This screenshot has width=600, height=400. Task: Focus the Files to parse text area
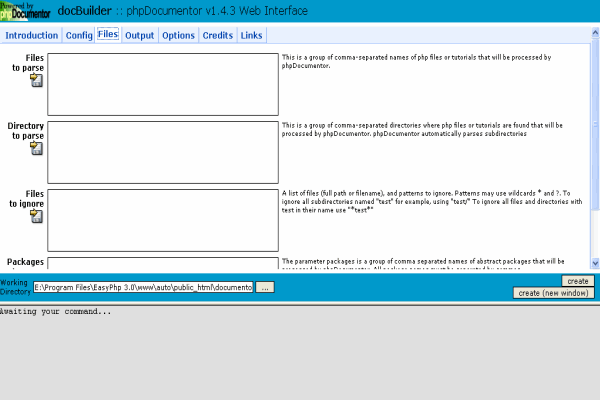162,83
